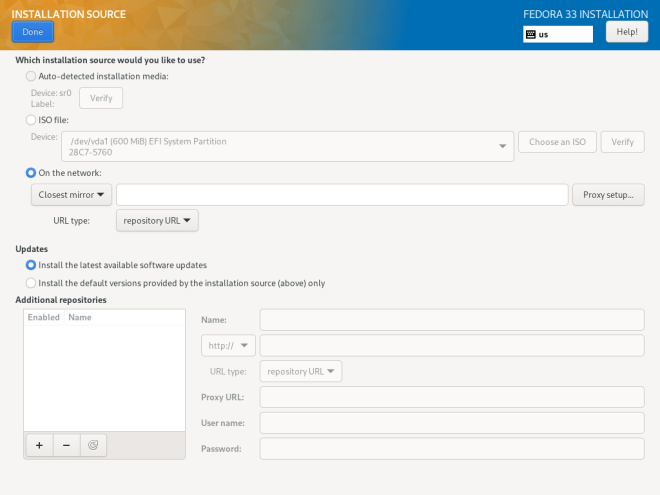Image resolution: width=660 pixels, height=495 pixels.
Task: Click the remove repository minus icon
Action: pyautogui.click(x=66, y=445)
